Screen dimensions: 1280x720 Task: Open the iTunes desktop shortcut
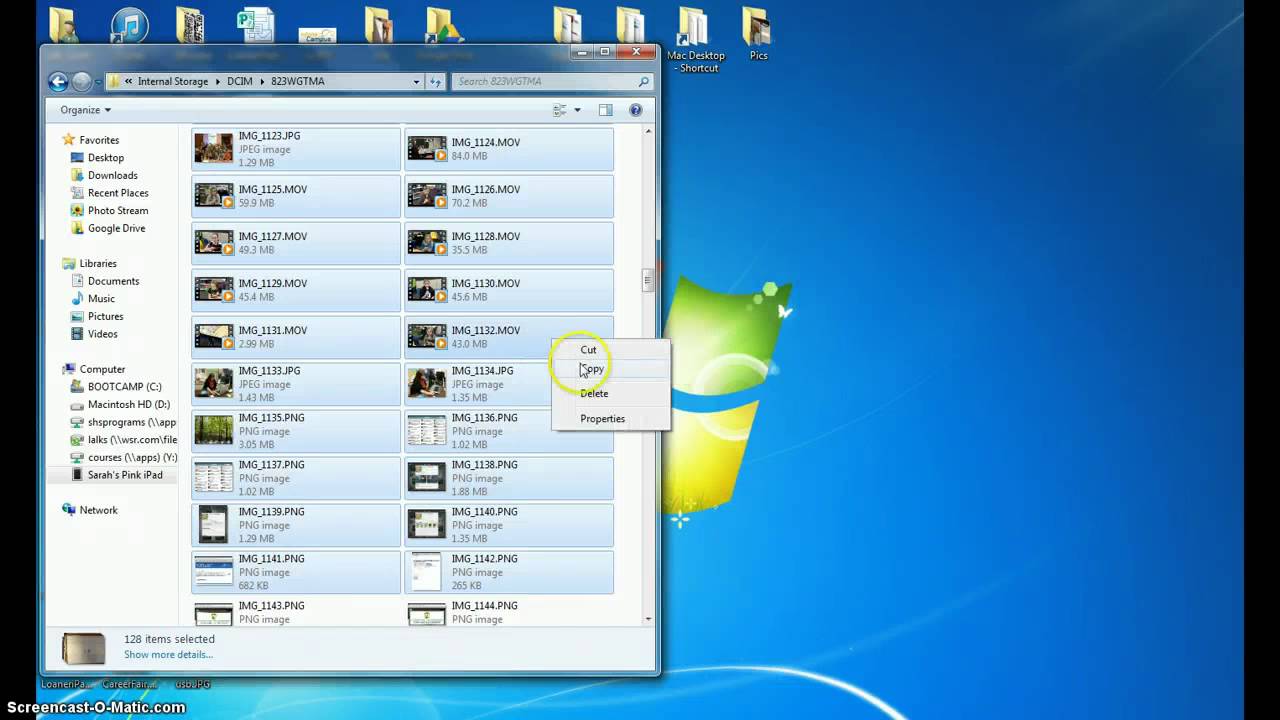(x=130, y=24)
